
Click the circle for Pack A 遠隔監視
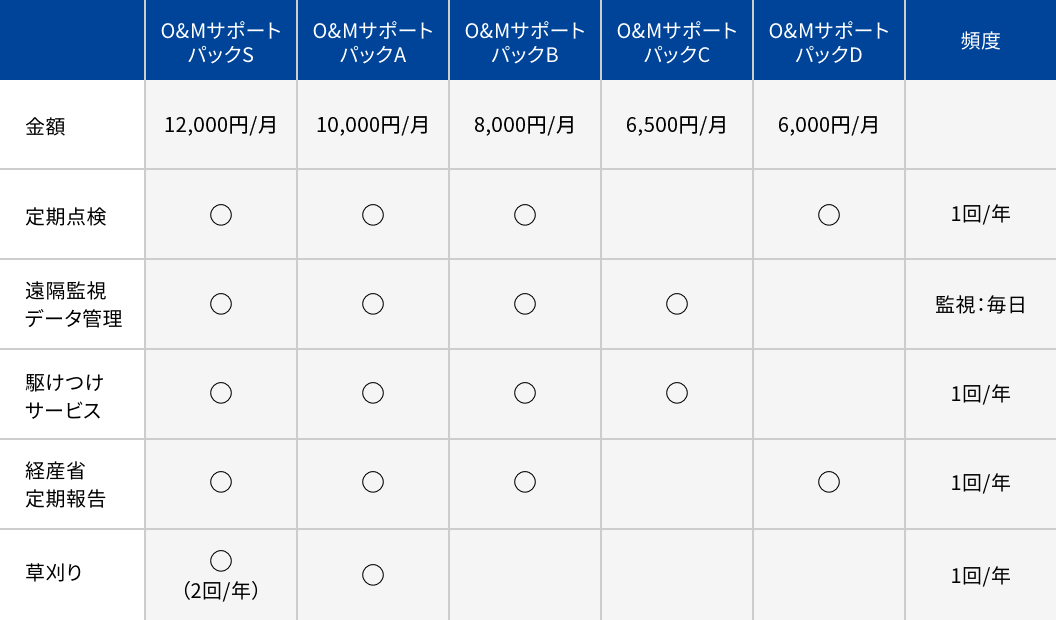(x=373, y=304)
